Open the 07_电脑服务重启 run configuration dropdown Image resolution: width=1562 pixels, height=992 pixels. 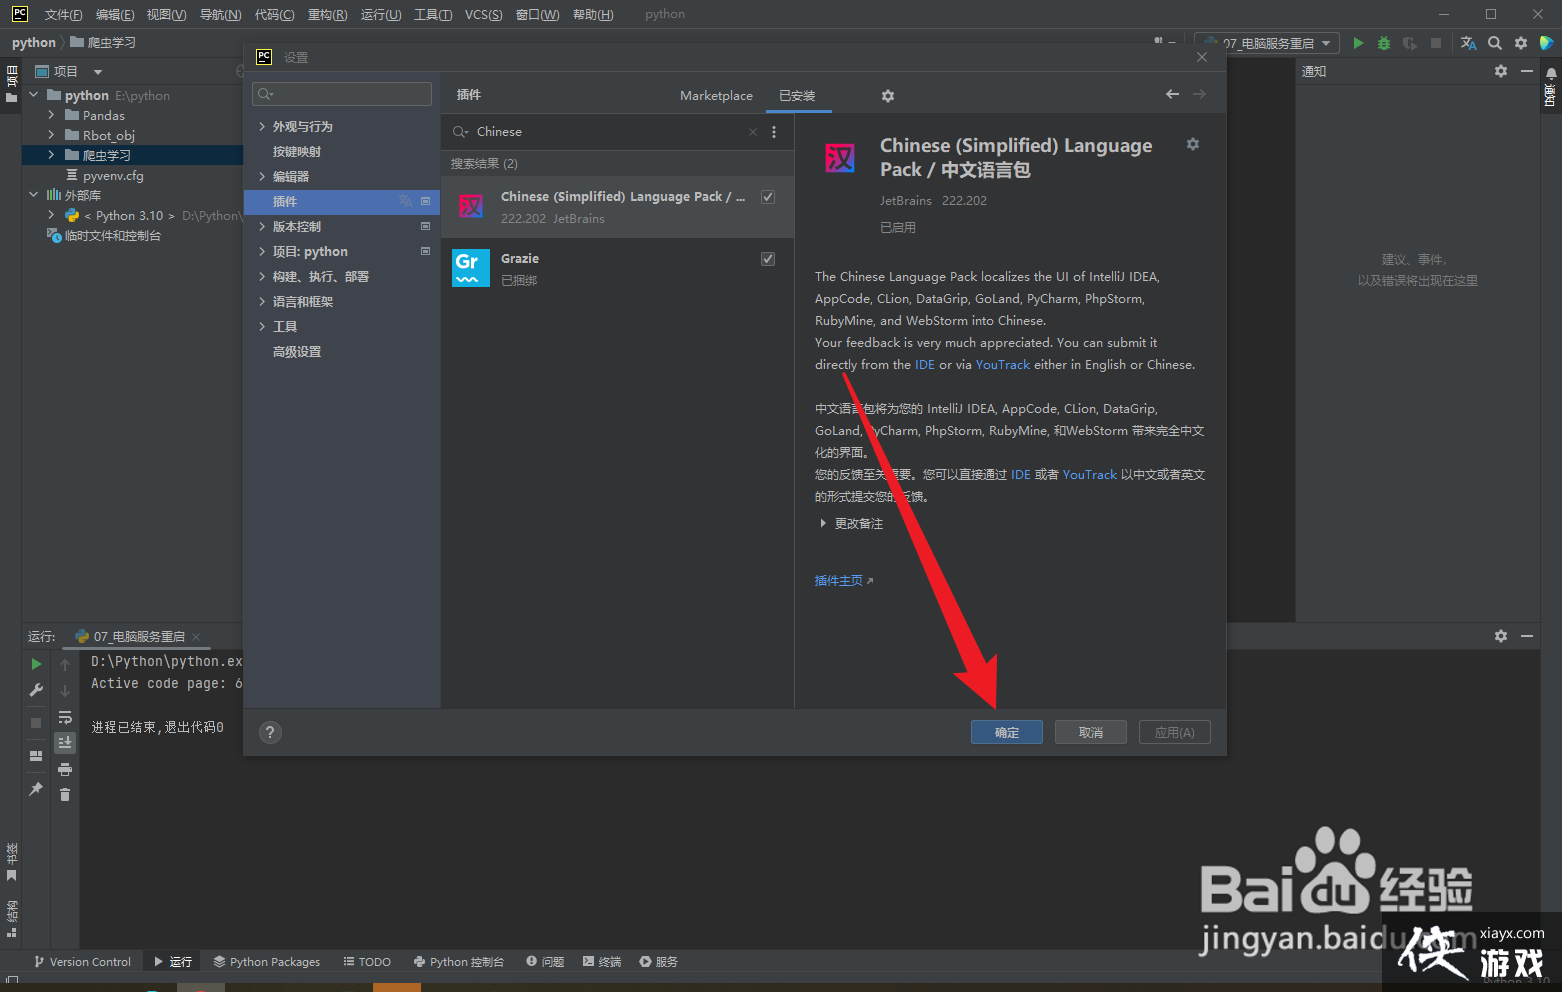coord(1268,43)
